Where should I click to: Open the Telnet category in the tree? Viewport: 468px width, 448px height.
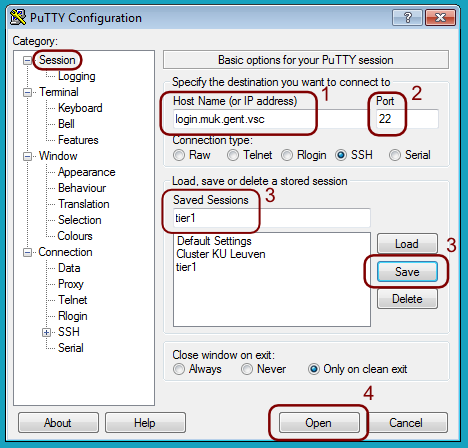click(72, 300)
